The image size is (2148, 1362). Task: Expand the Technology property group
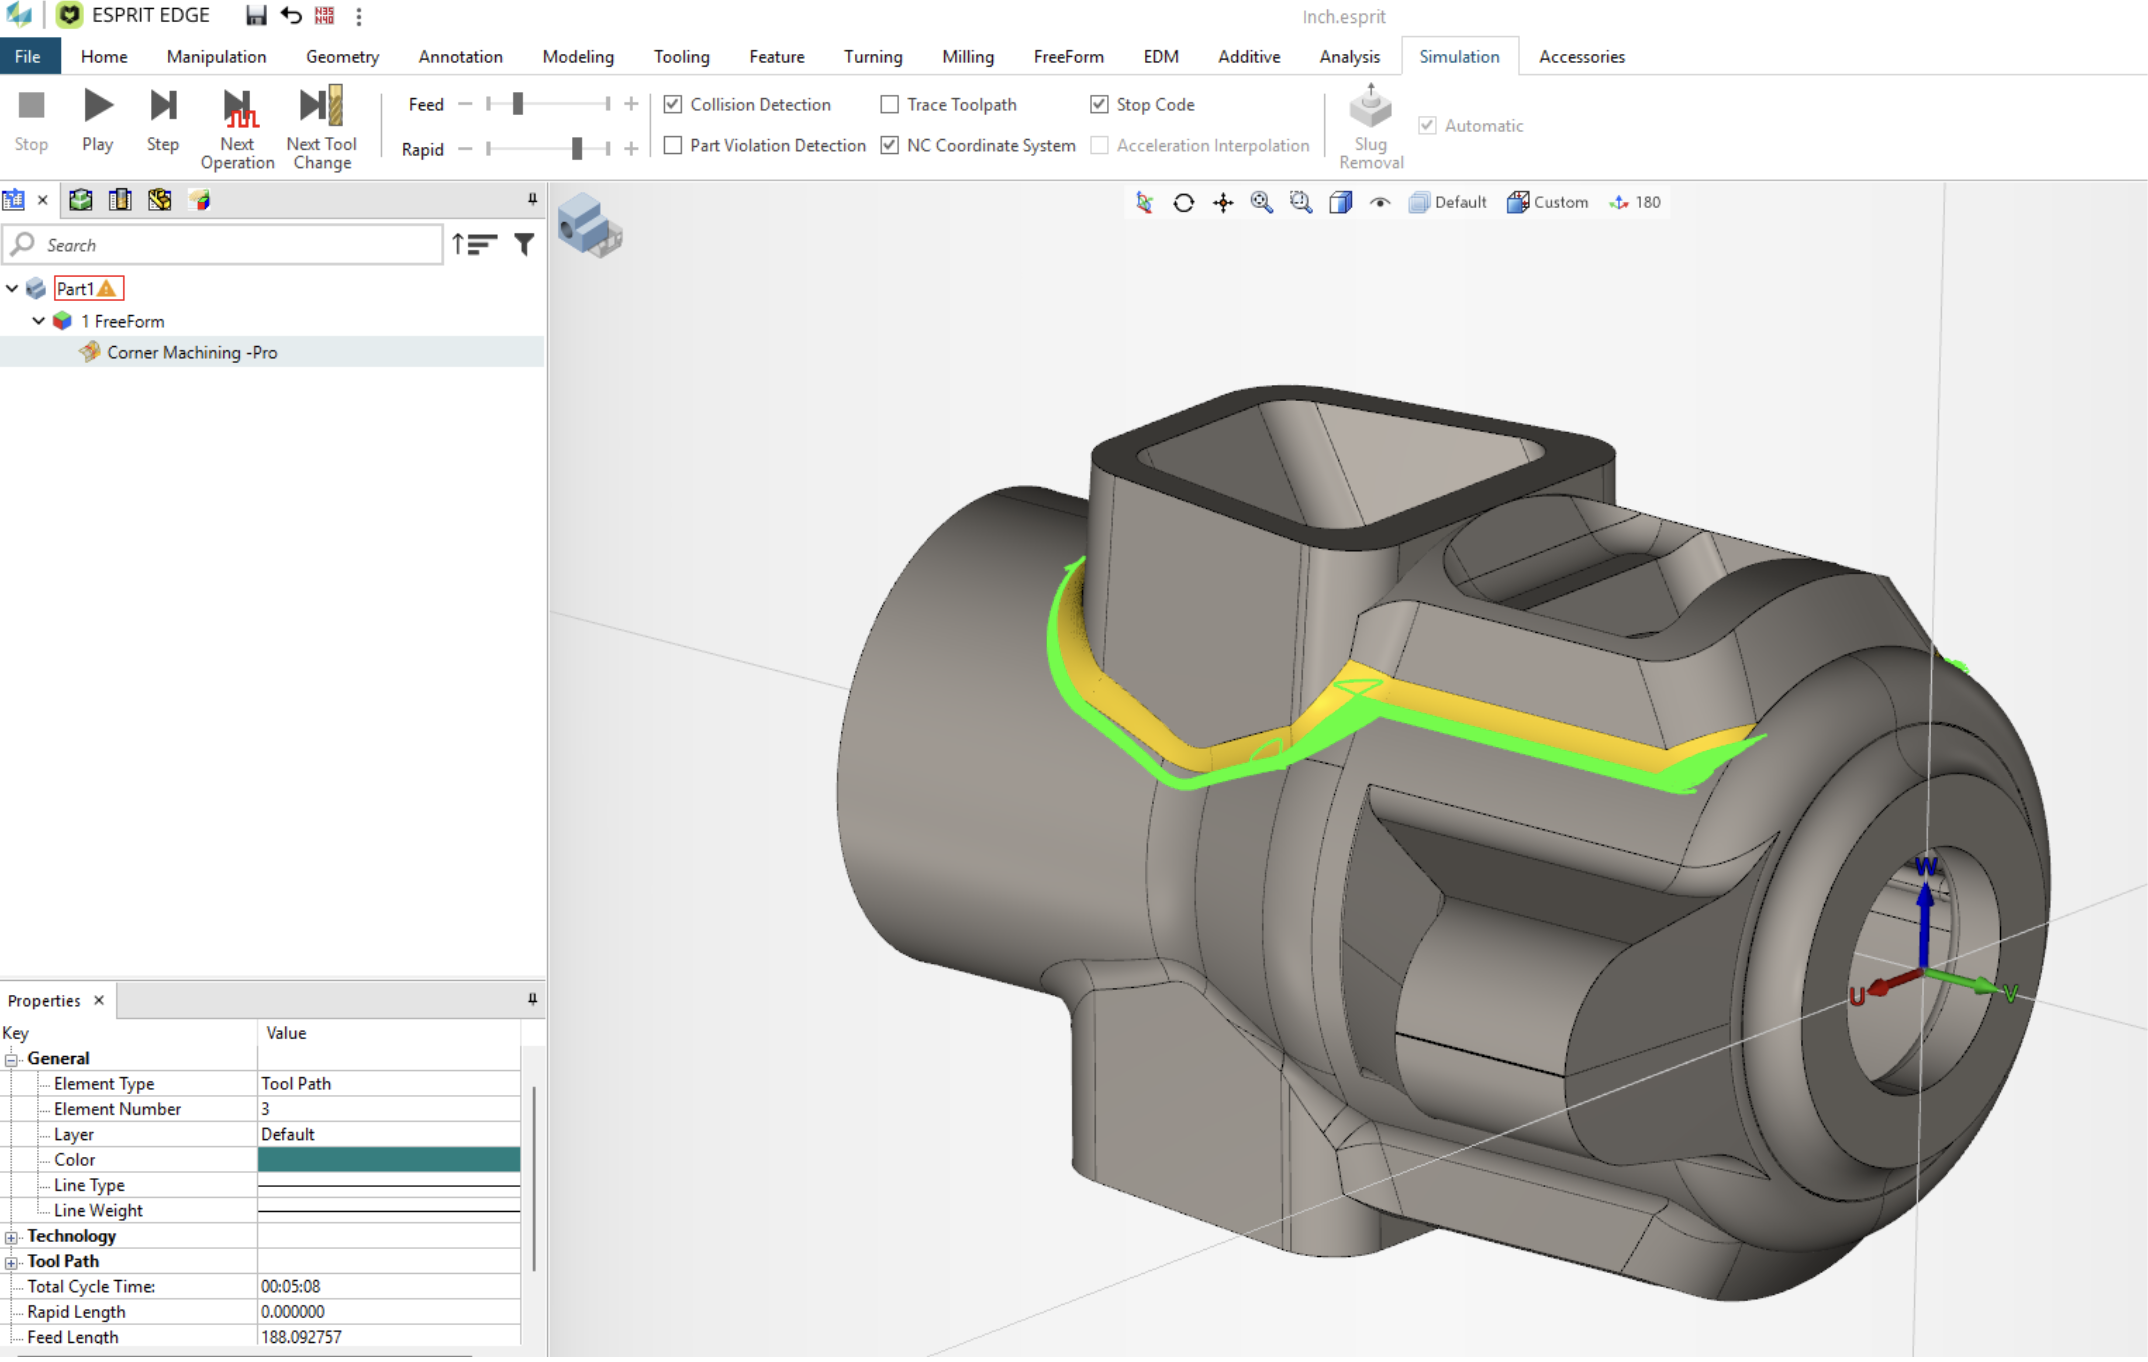[11, 1237]
